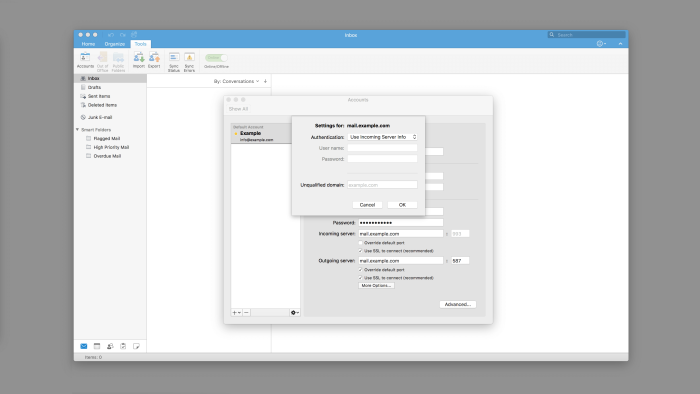Open the Authentication dropdown
700x394 pixels.
tap(383, 137)
